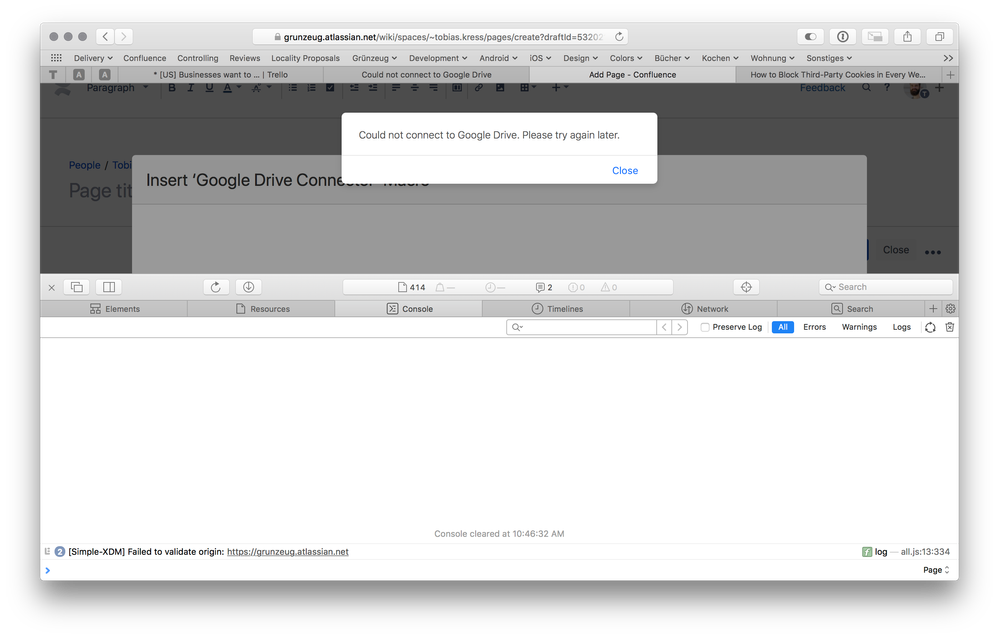Open the pinned T tab
The image size is (999, 638).
tap(53, 75)
